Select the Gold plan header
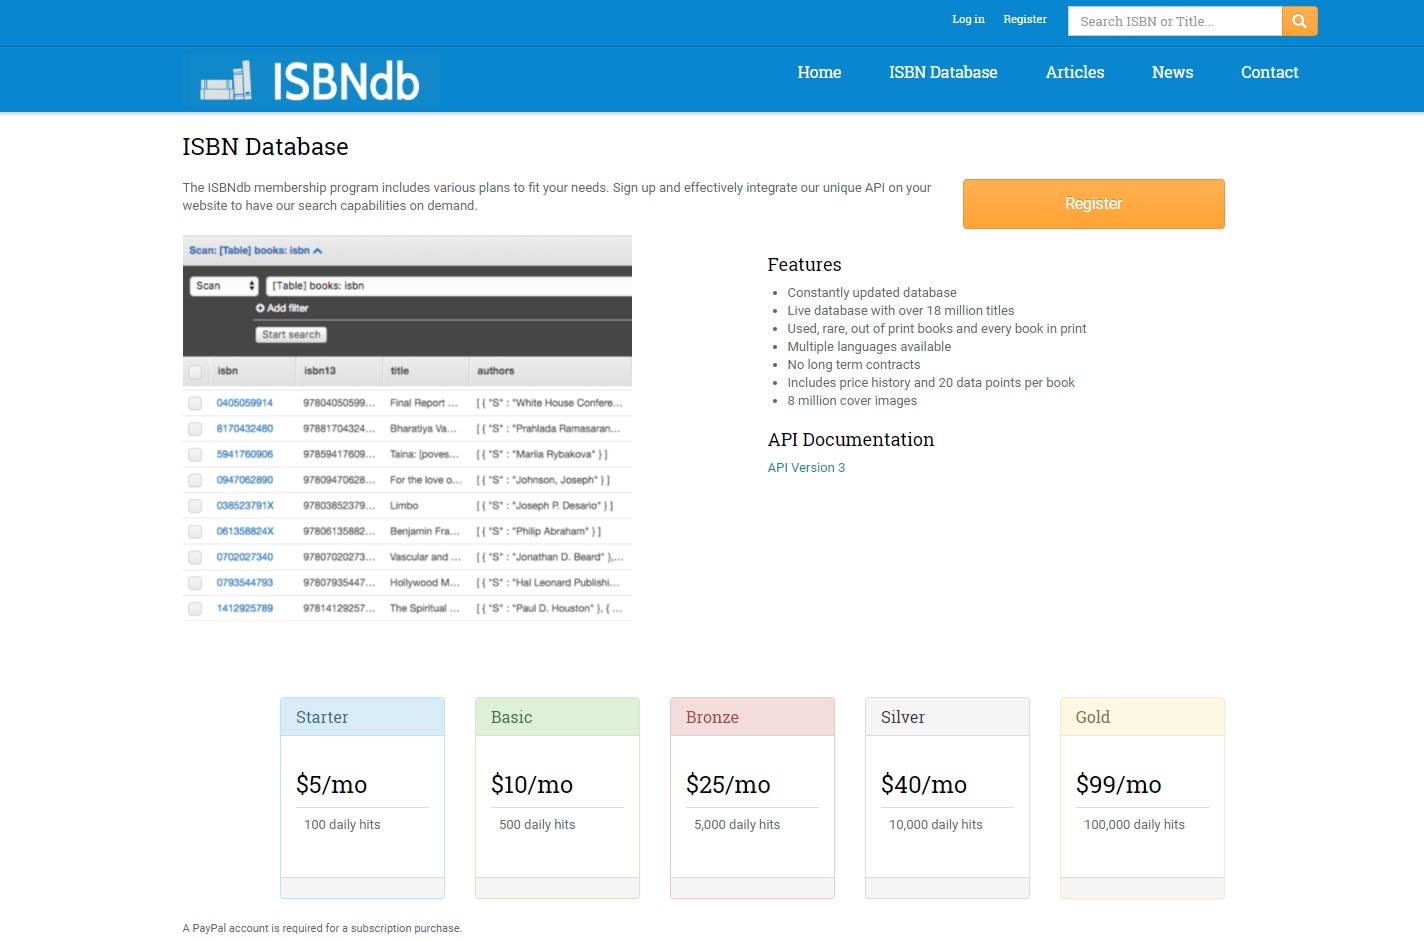Screen dimensions: 1424x942 click(x=1142, y=717)
